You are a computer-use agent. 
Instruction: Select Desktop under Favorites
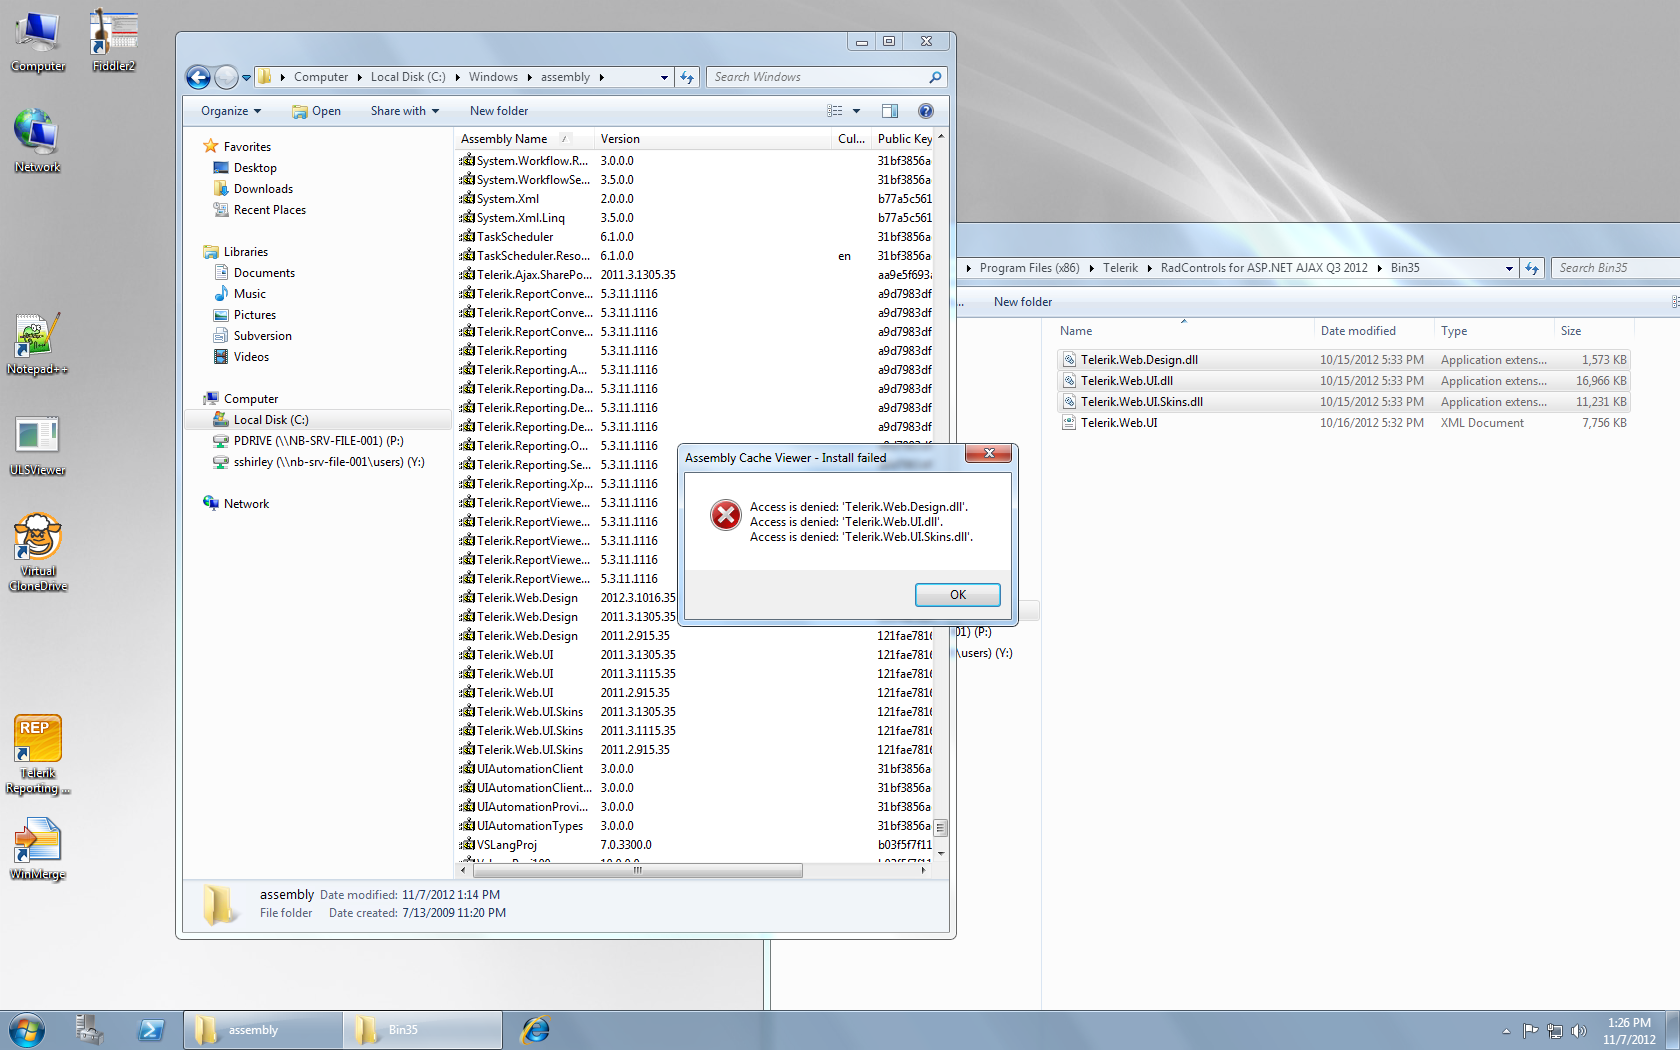pos(255,168)
